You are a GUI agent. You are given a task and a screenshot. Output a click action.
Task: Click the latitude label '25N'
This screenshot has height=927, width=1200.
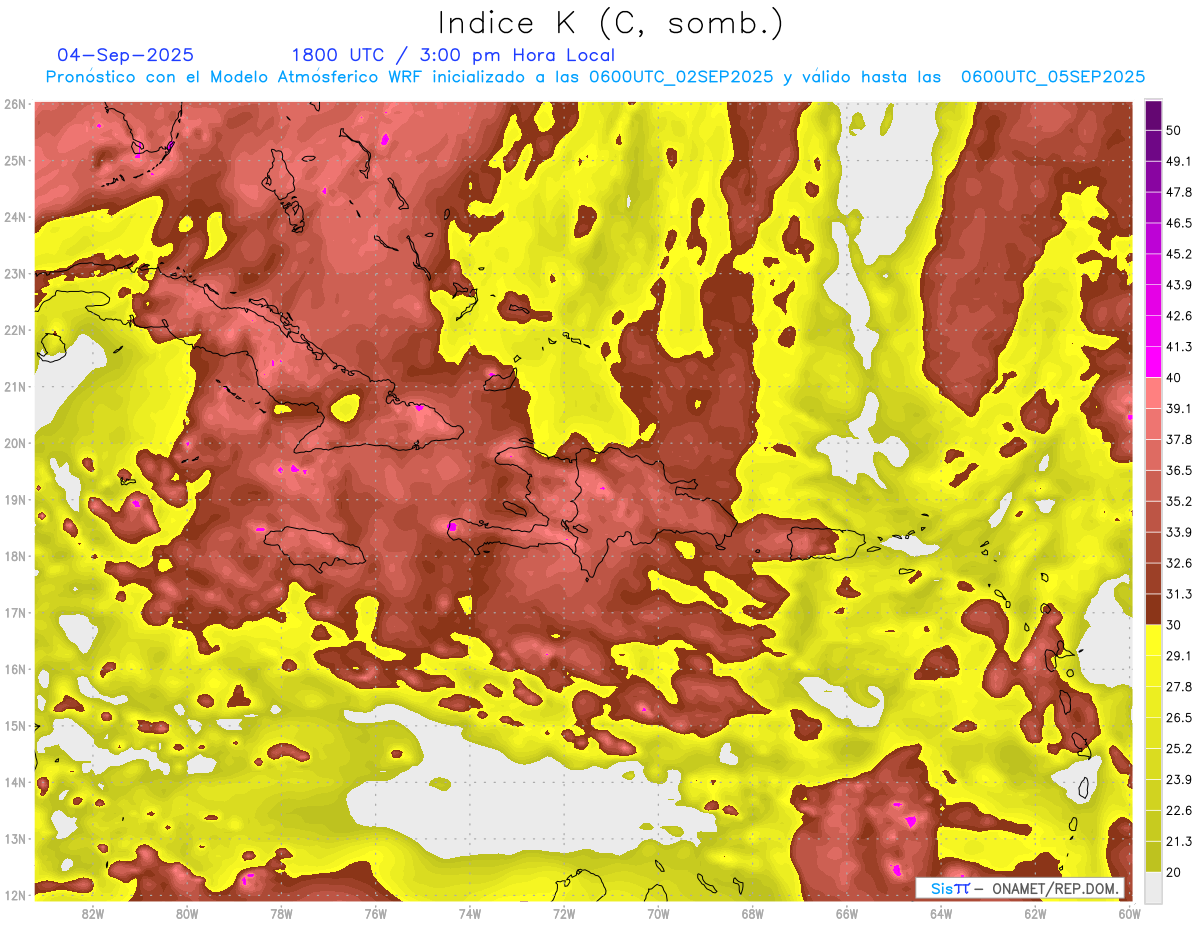15,161
